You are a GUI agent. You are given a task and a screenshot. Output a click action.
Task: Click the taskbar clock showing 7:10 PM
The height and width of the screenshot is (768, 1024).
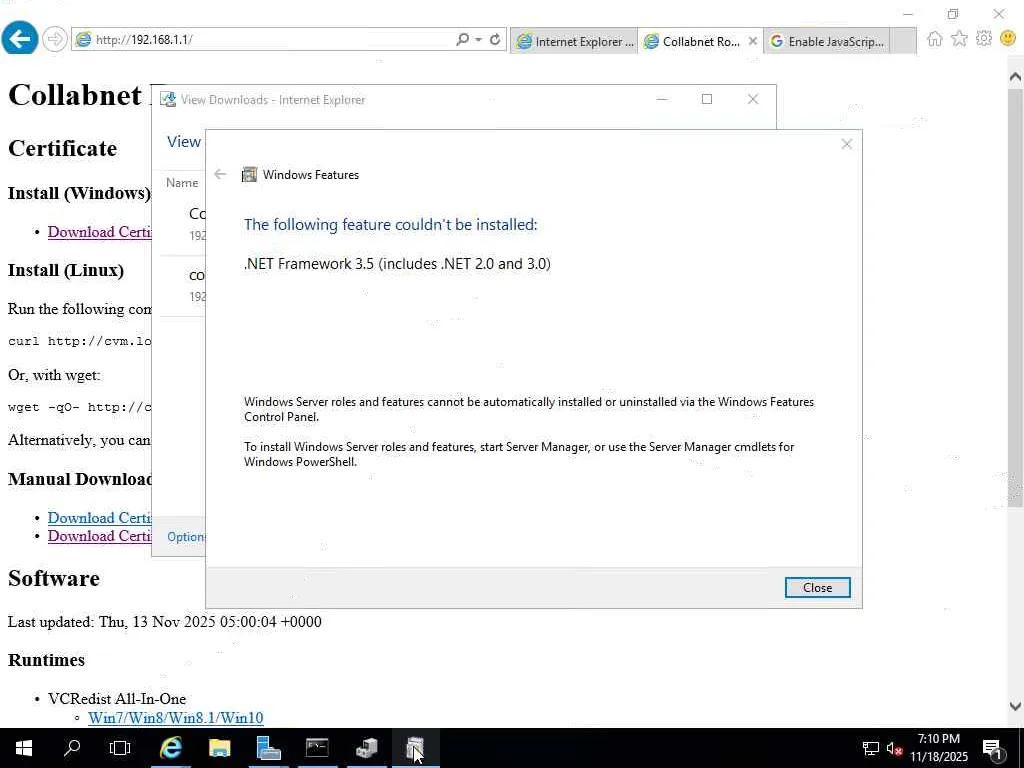[938, 748]
